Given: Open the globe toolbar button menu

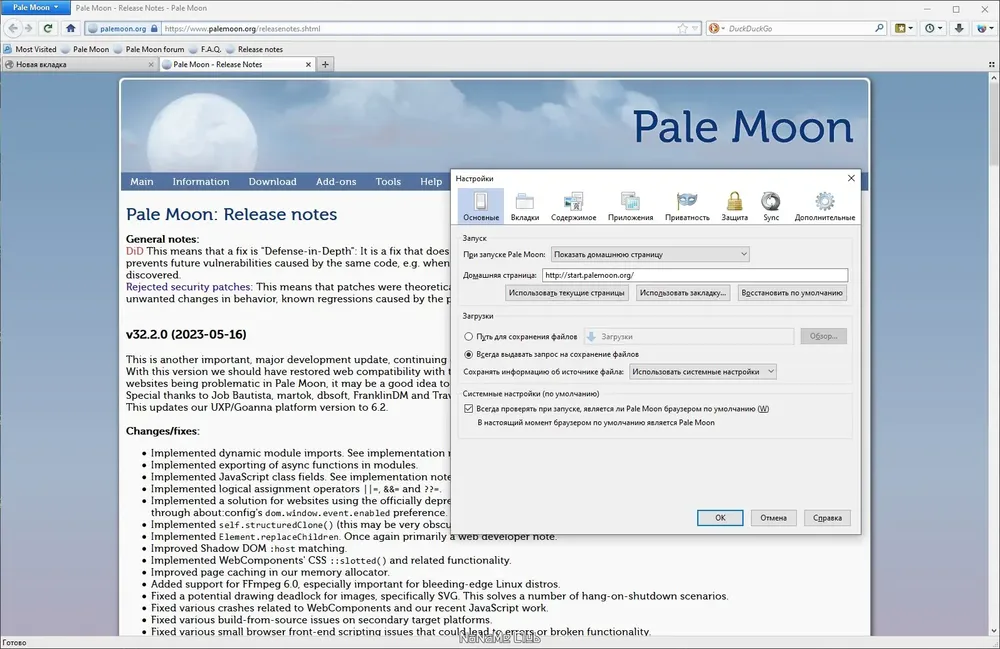Looking at the screenshot, I should click(x=985, y=28).
